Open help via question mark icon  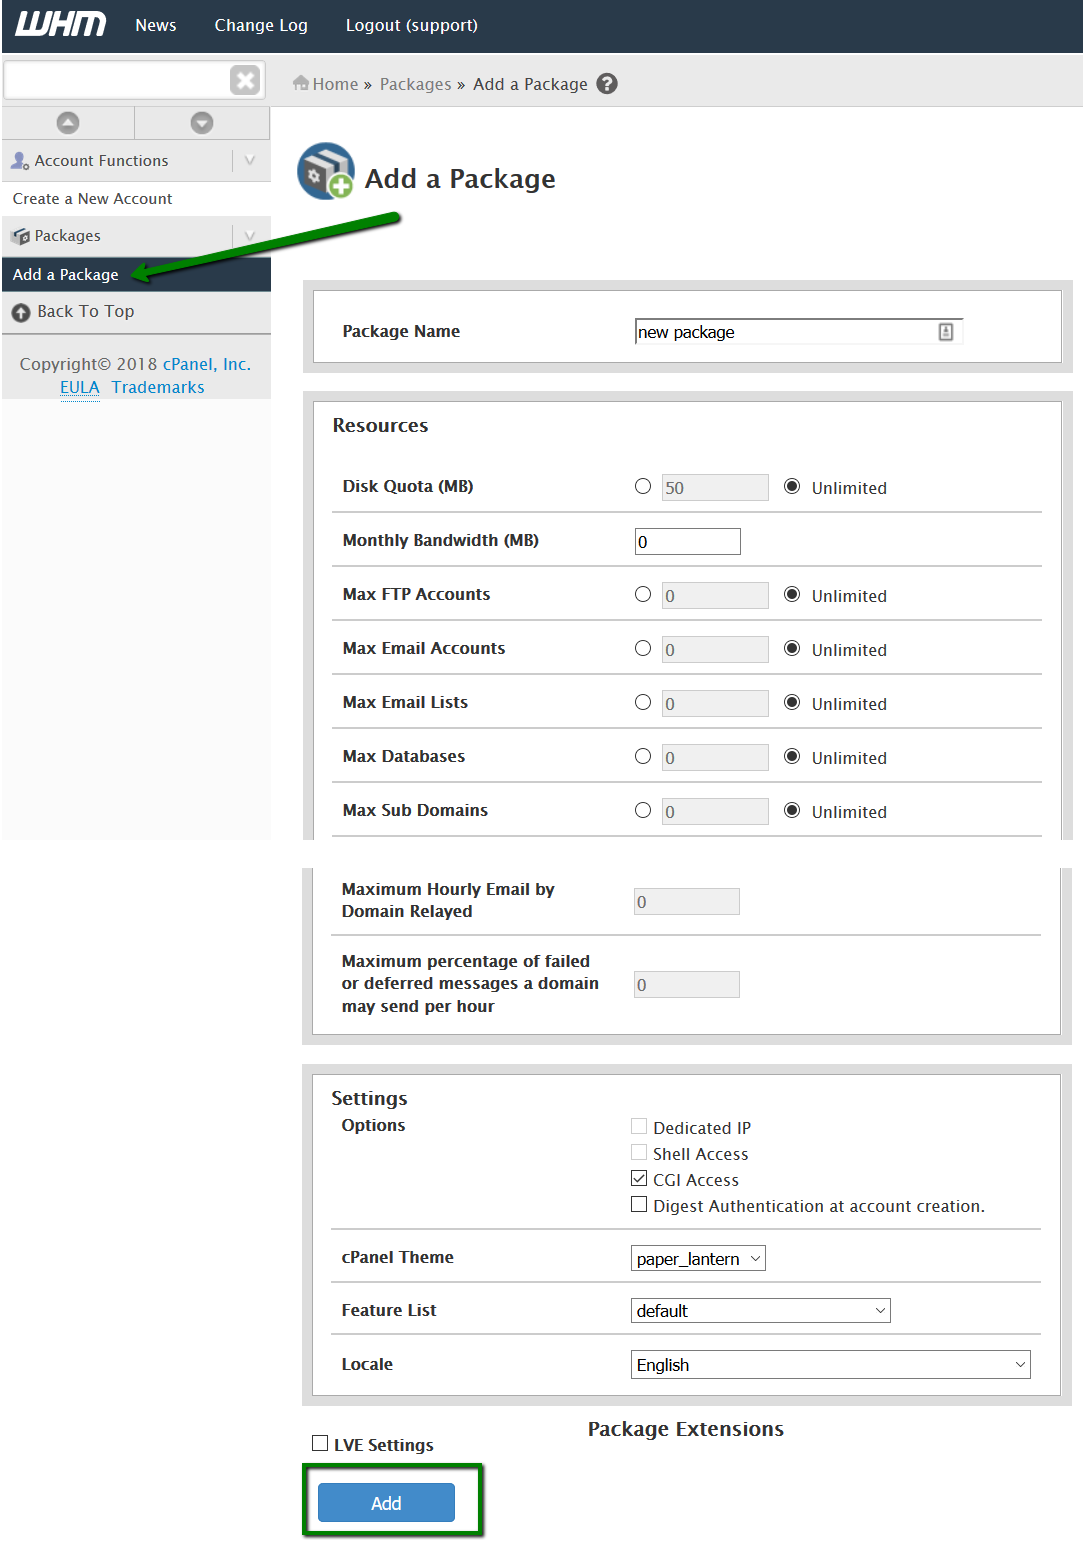point(607,84)
